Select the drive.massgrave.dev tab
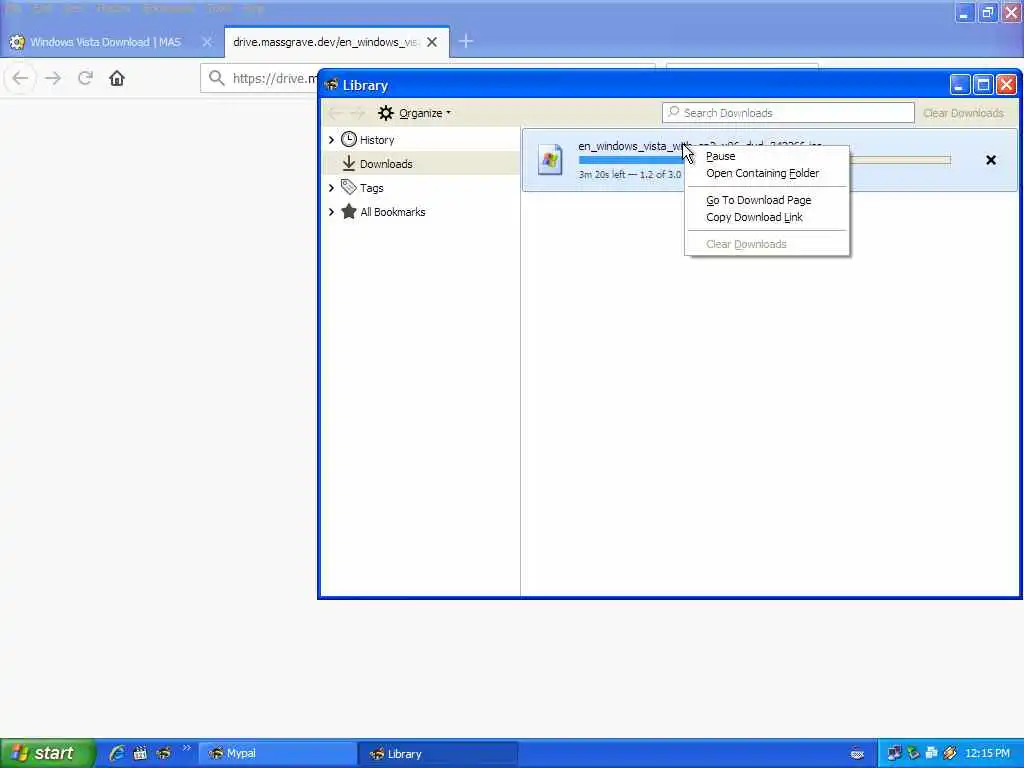Viewport: 1024px width, 768px height. pyautogui.click(x=336, y=42)
